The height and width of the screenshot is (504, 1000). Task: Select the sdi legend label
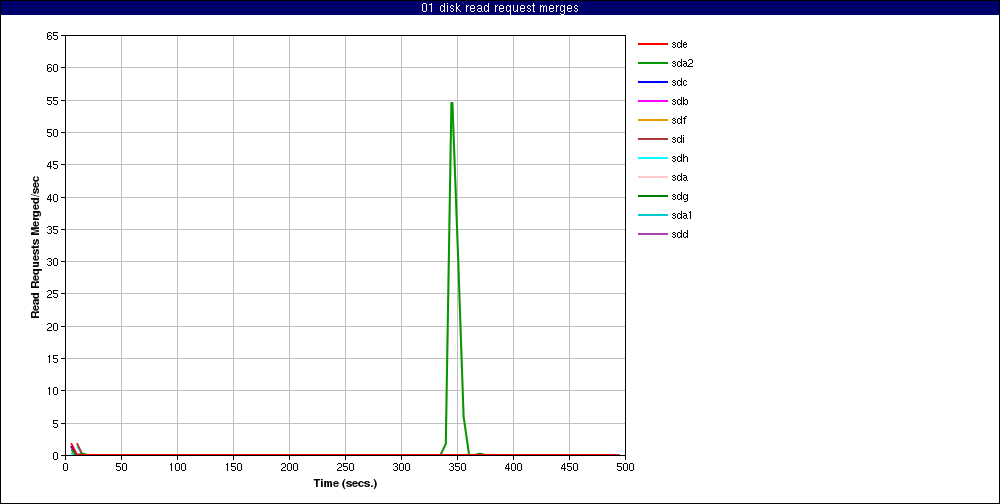coord(678,139)
